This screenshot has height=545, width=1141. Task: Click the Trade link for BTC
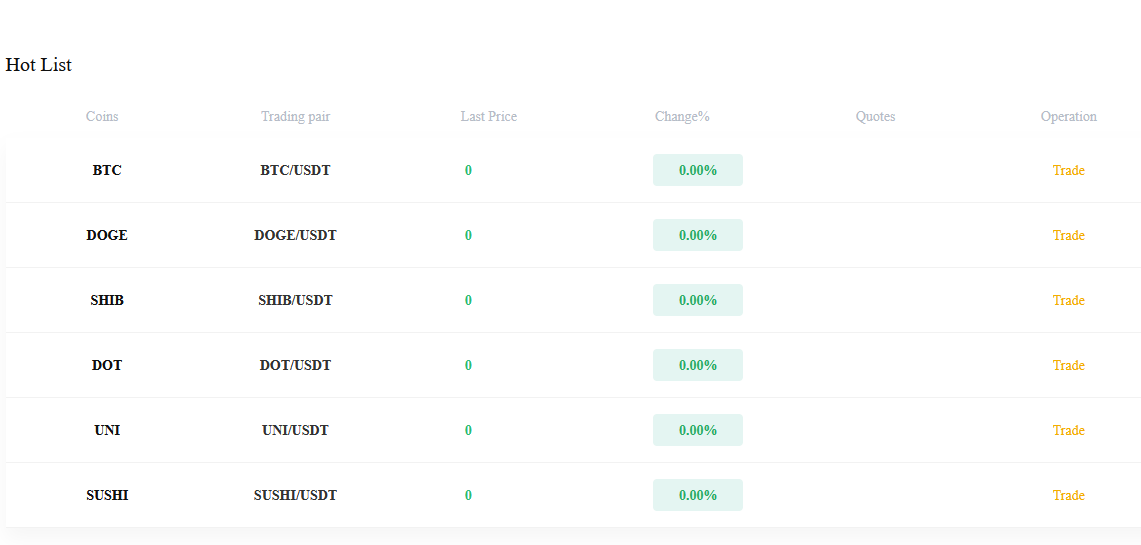point(1068,170)
